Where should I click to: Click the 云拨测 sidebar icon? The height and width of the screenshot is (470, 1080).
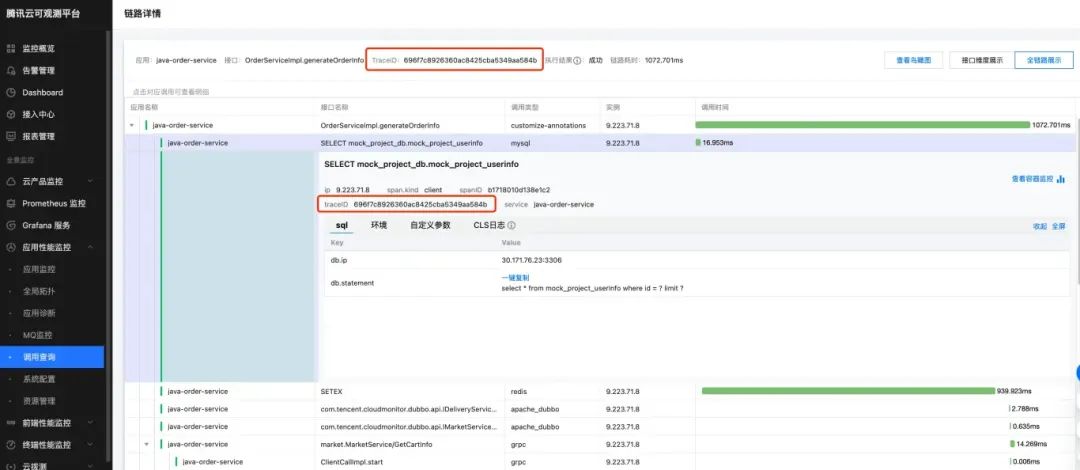click(10, 466)
